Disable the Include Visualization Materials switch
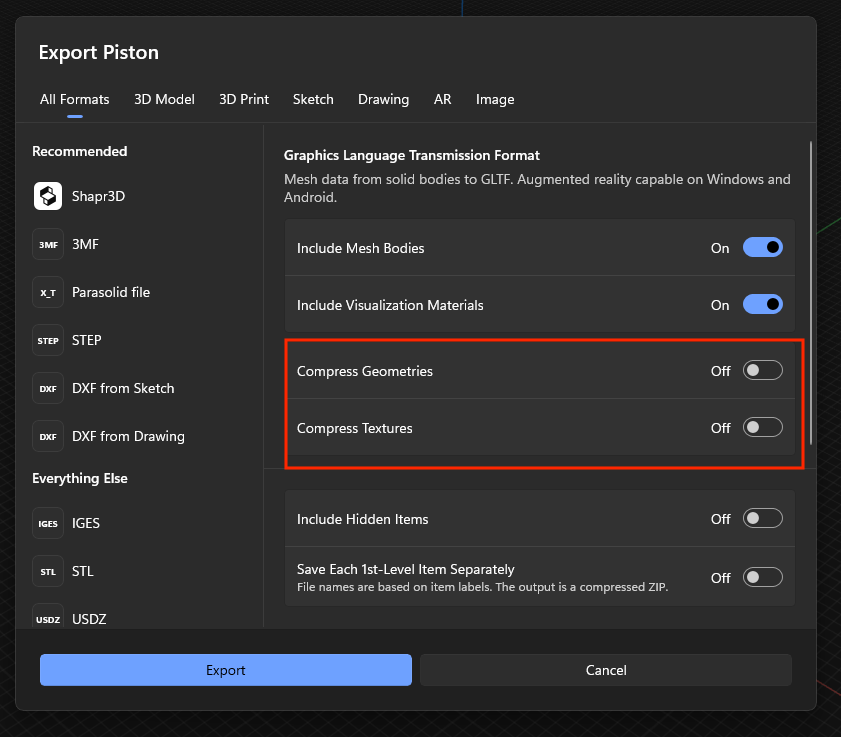 [x=762, y=304]
